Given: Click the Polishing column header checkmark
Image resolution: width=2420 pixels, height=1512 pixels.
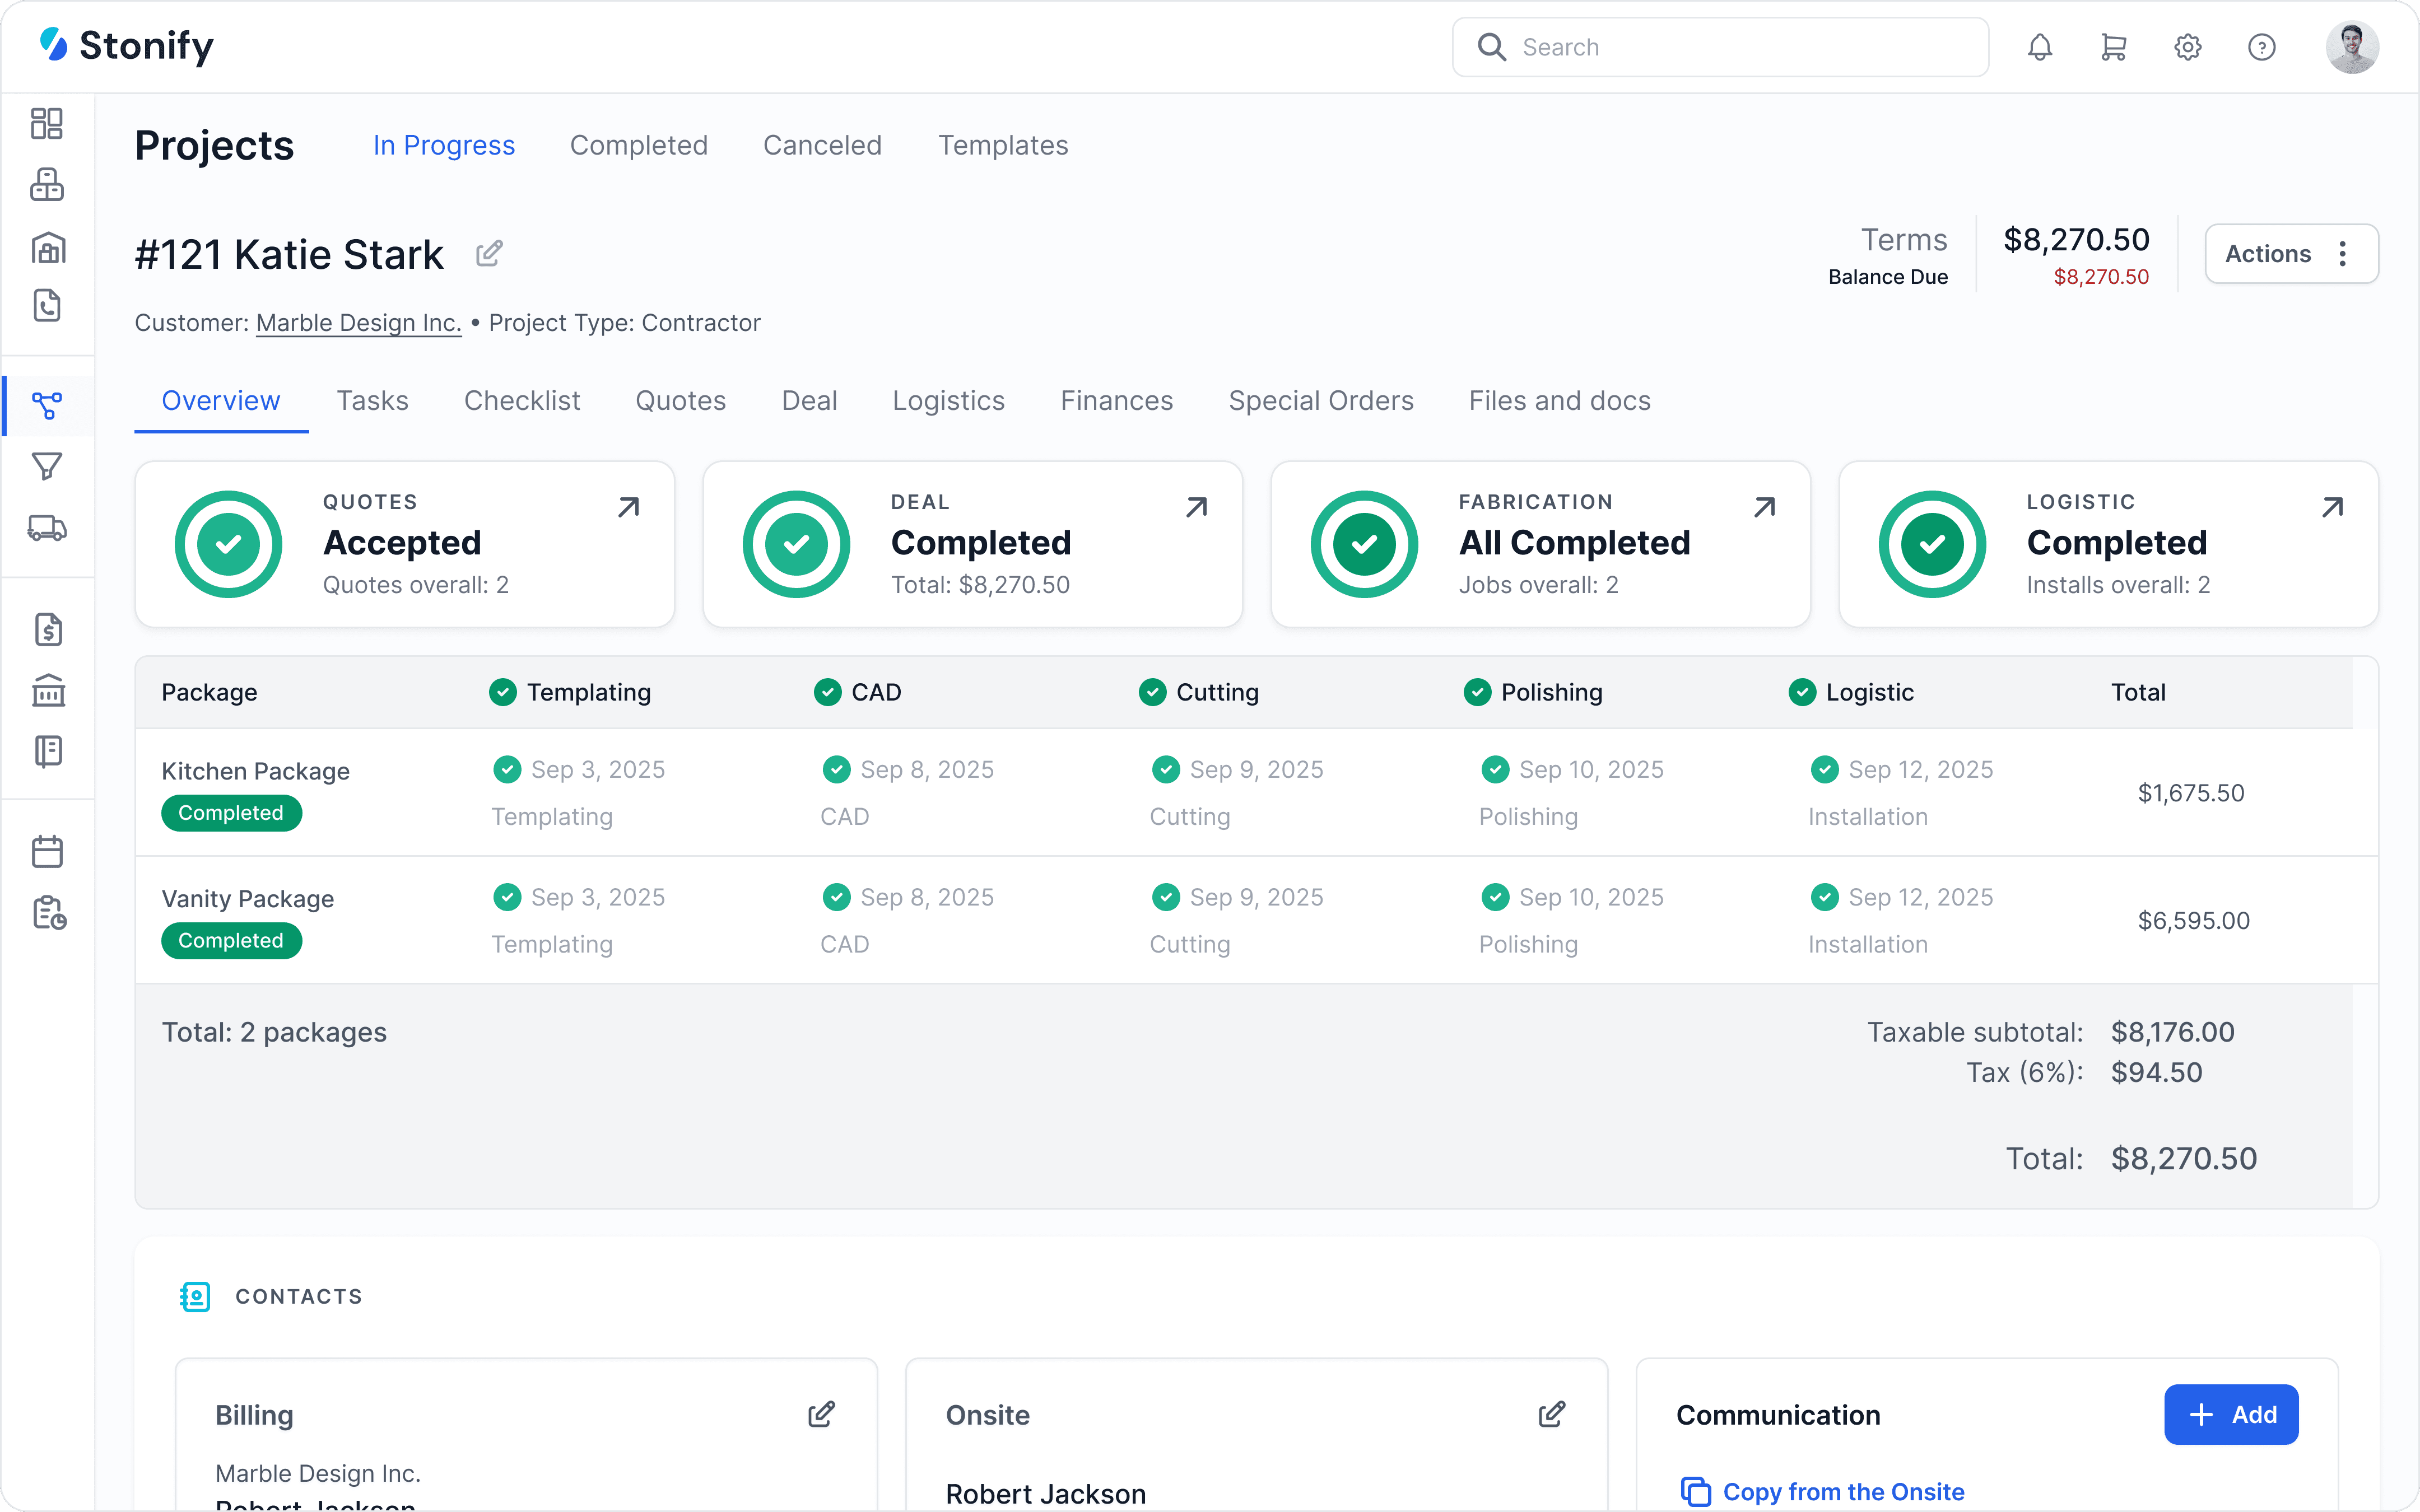Looking at the screenshot, I should click(1477, 692).
